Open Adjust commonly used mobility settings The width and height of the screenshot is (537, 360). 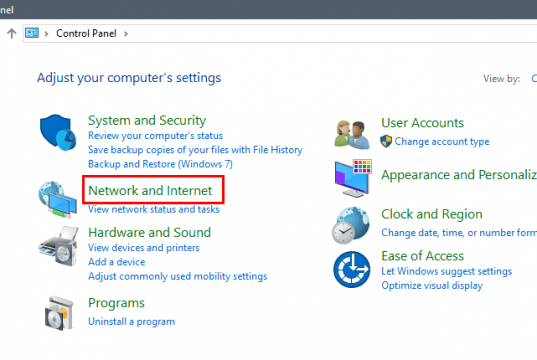pos(178,276)
